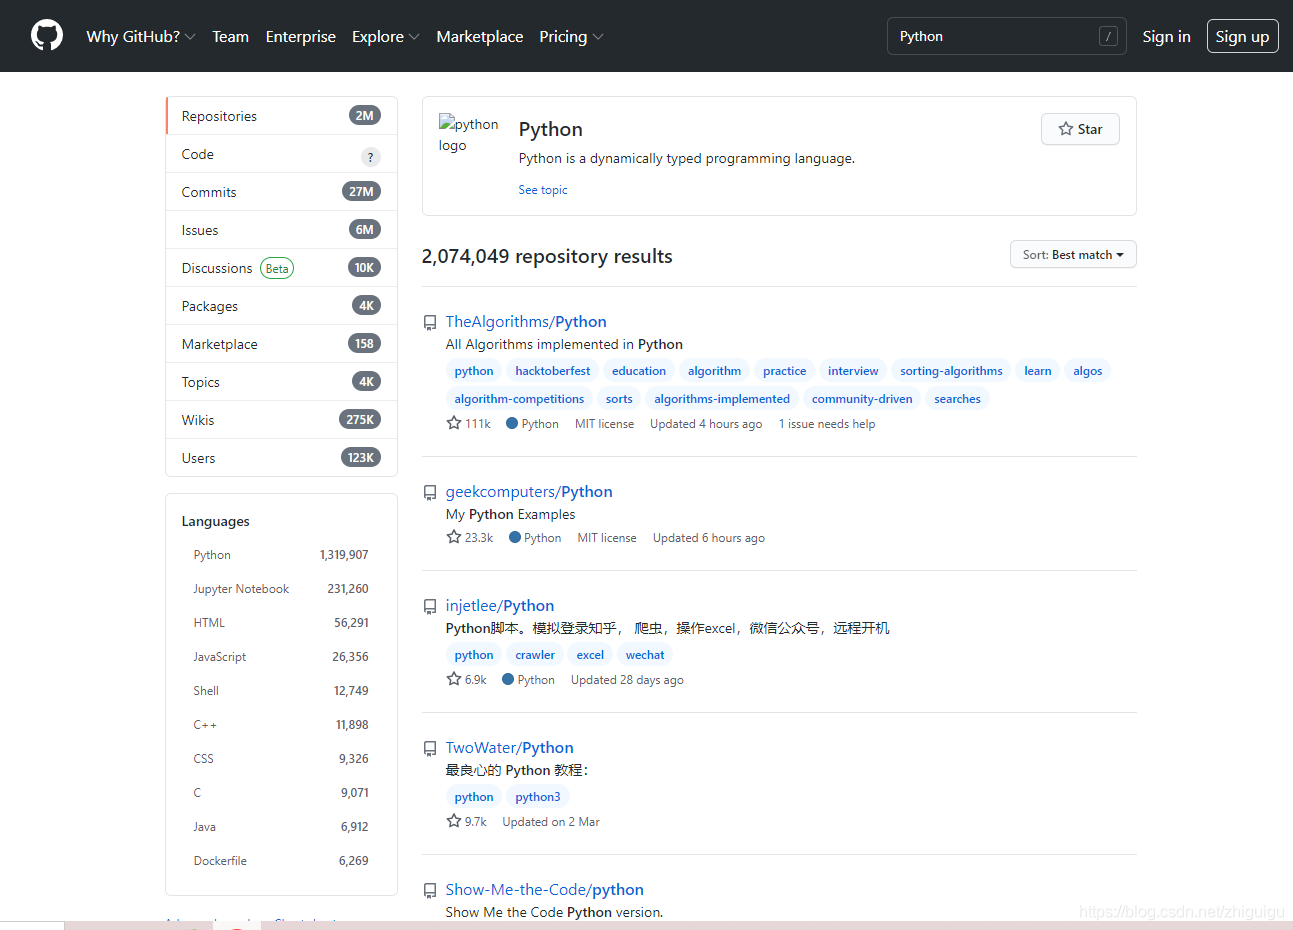Expand the Explore menu
This screenshot has width=1293, height=930.
click(x=385, y=36)
